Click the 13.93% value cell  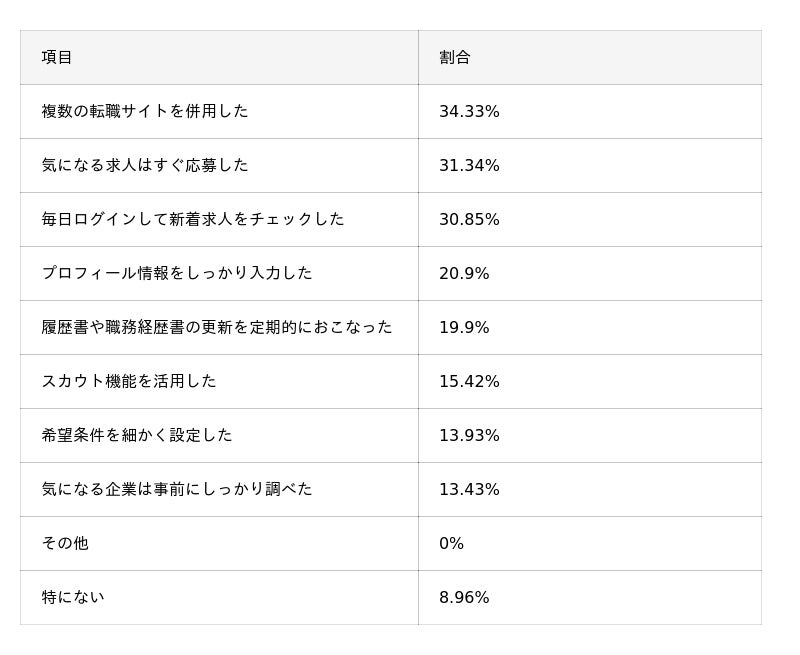click(x=469, y=436)
